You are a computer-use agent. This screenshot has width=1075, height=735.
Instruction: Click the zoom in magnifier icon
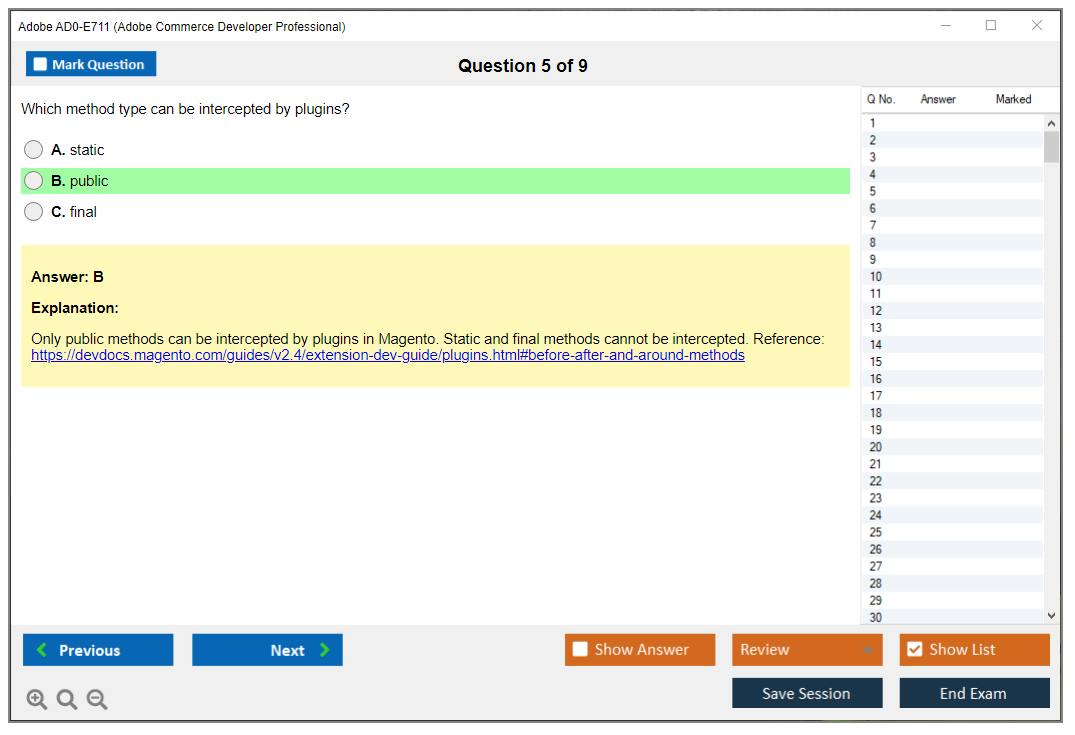[x=37, y=700]
